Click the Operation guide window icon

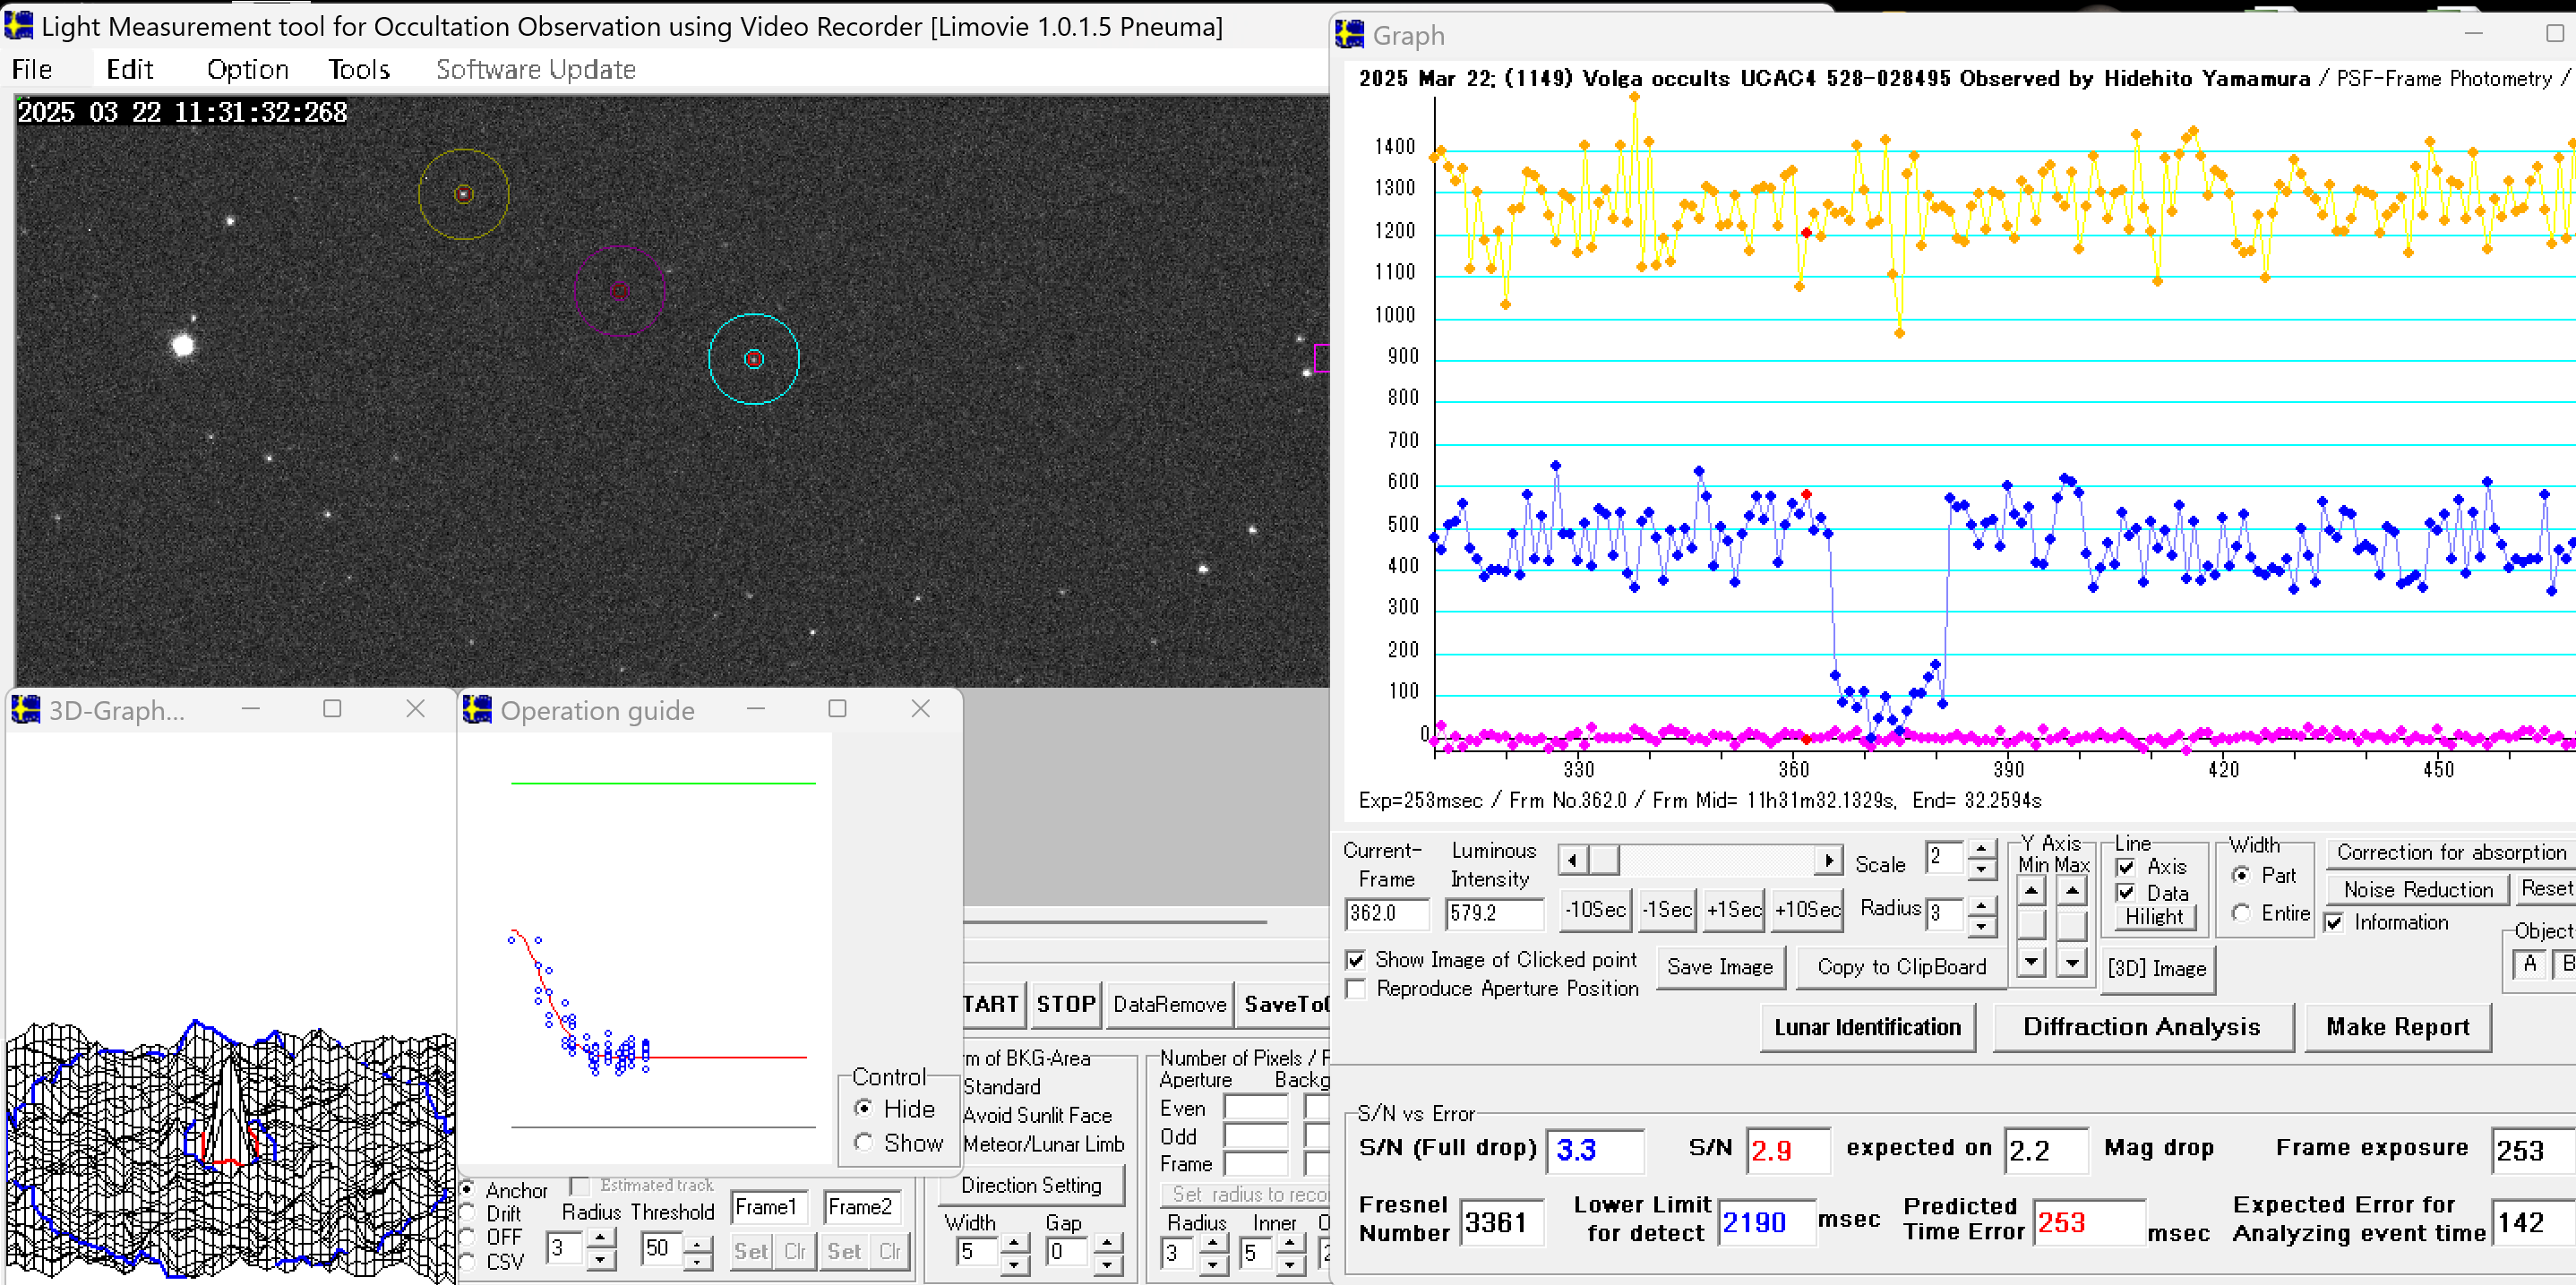[478, 710]
